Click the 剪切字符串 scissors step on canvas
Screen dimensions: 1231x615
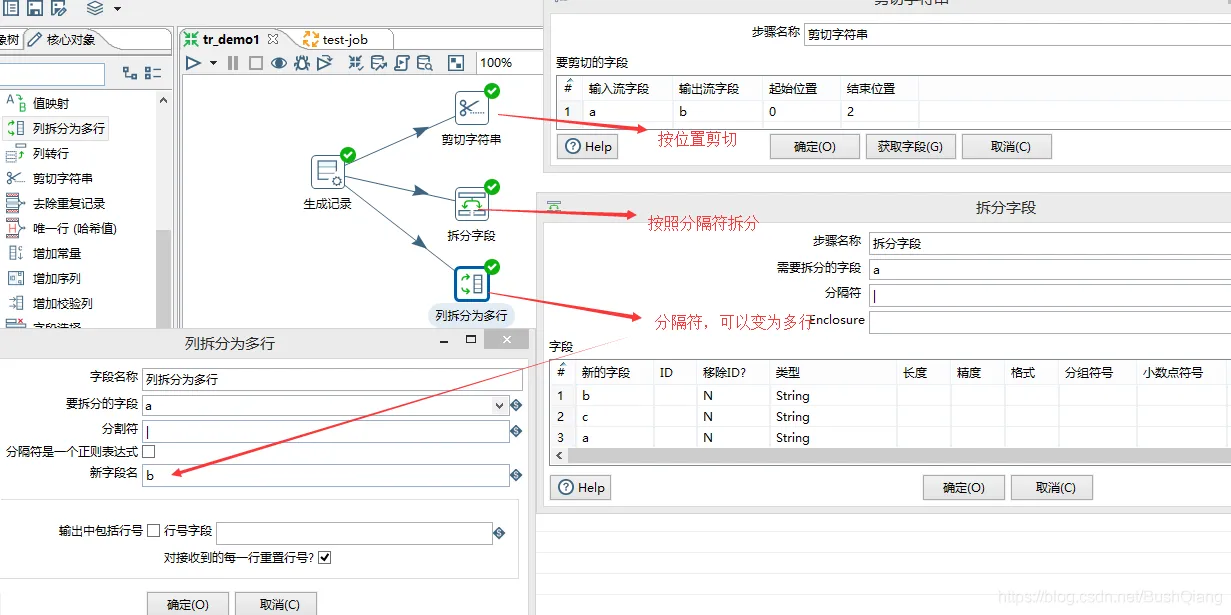pyautogui.click(x=471, y=107)
